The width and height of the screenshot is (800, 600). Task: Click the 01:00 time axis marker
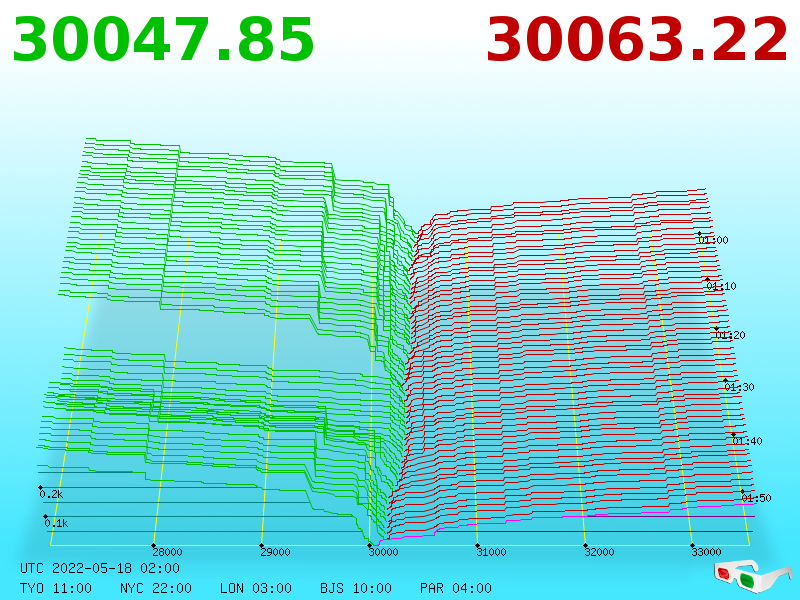(x=713, y=240)
